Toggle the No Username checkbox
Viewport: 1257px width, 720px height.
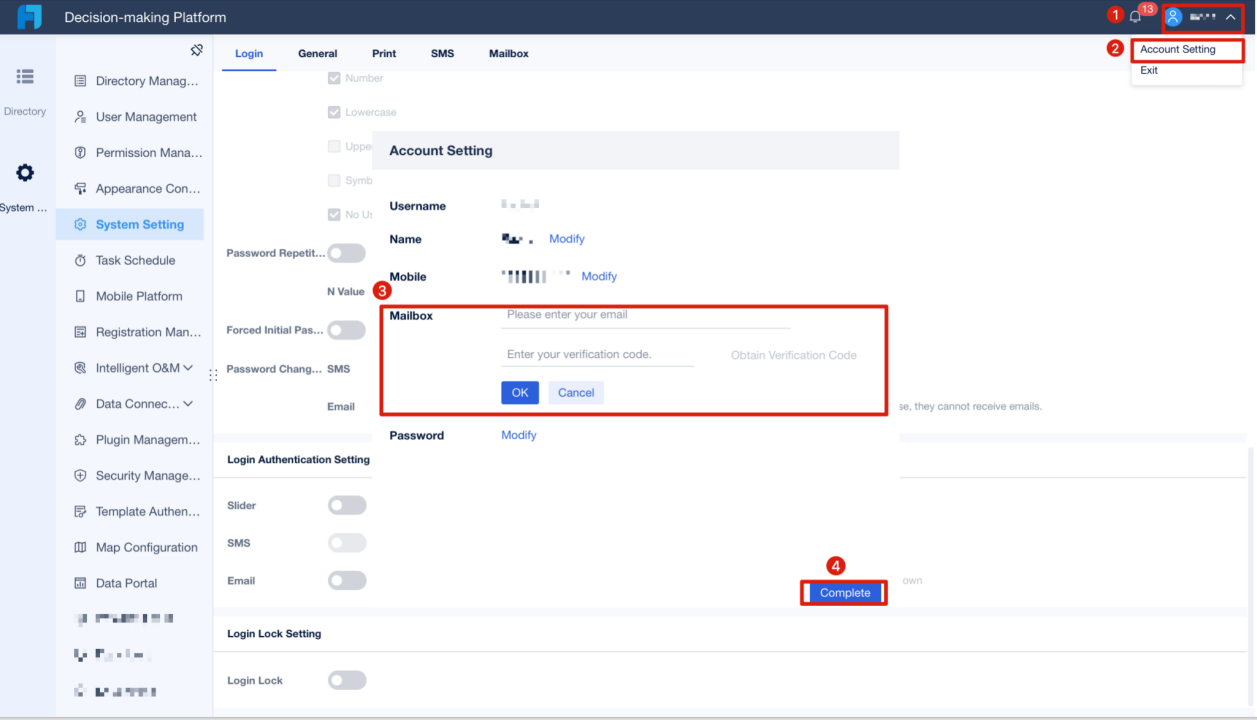[334, 214]
